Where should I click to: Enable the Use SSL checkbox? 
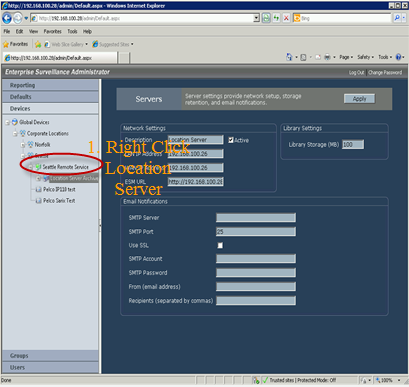click(x=220, y=245)
